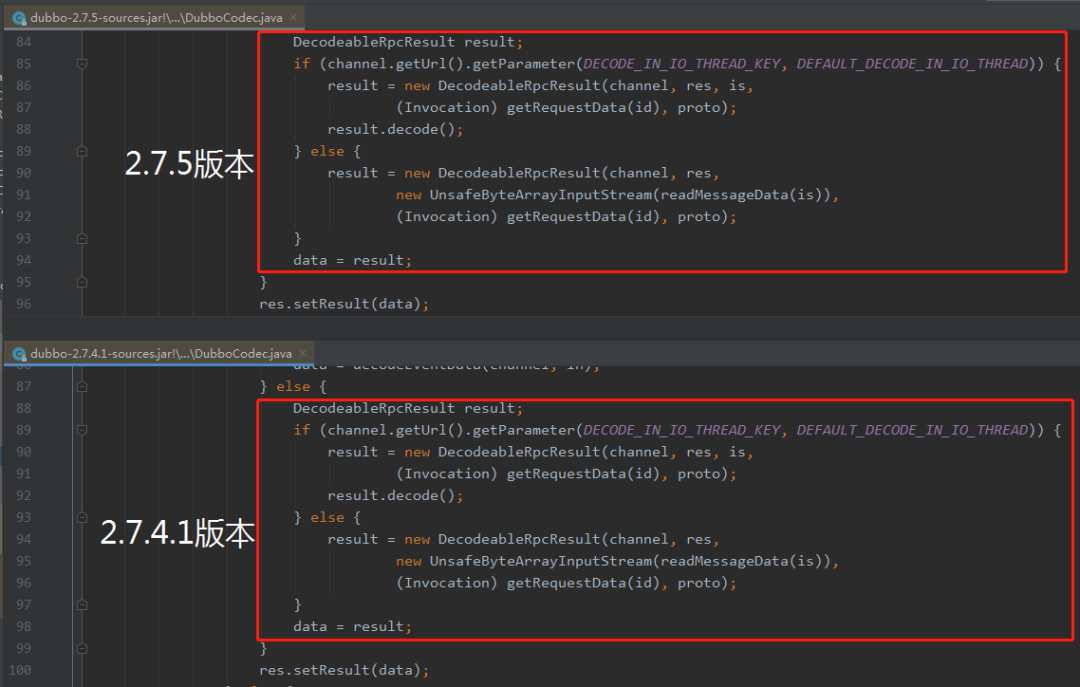The width and height of the screenshot is (1080, 687).
Task: Click line number 88 in bottom editor gutter
Action: coord(23,408)
